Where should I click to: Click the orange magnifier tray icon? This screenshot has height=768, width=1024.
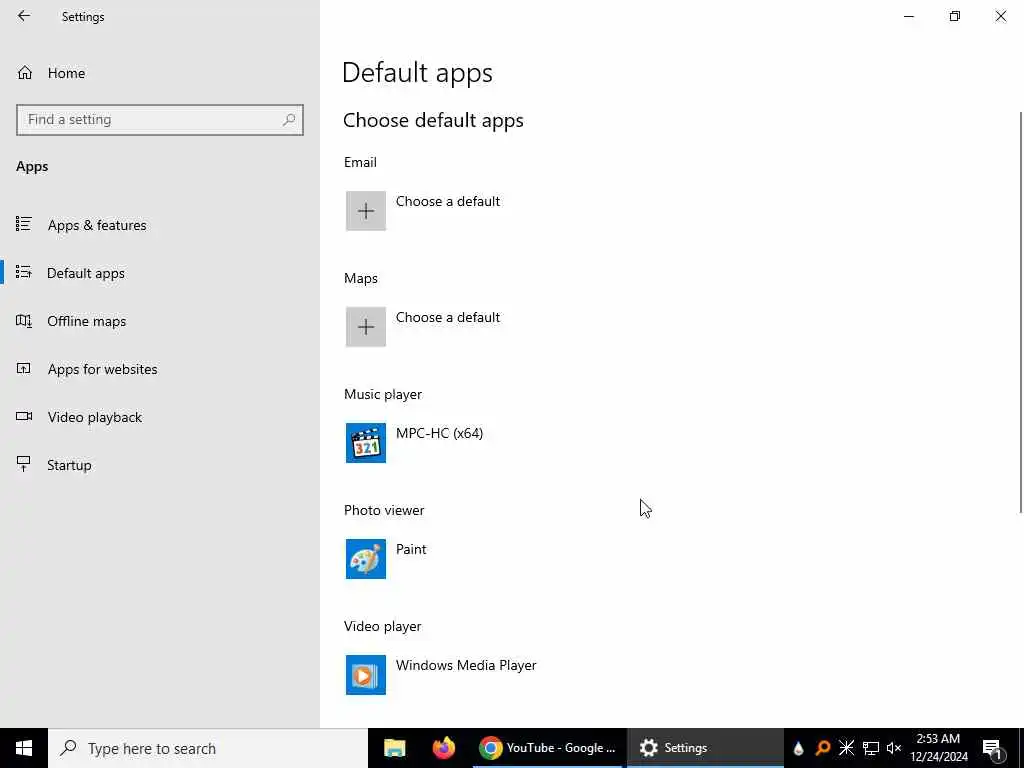[x=822, y=748]
